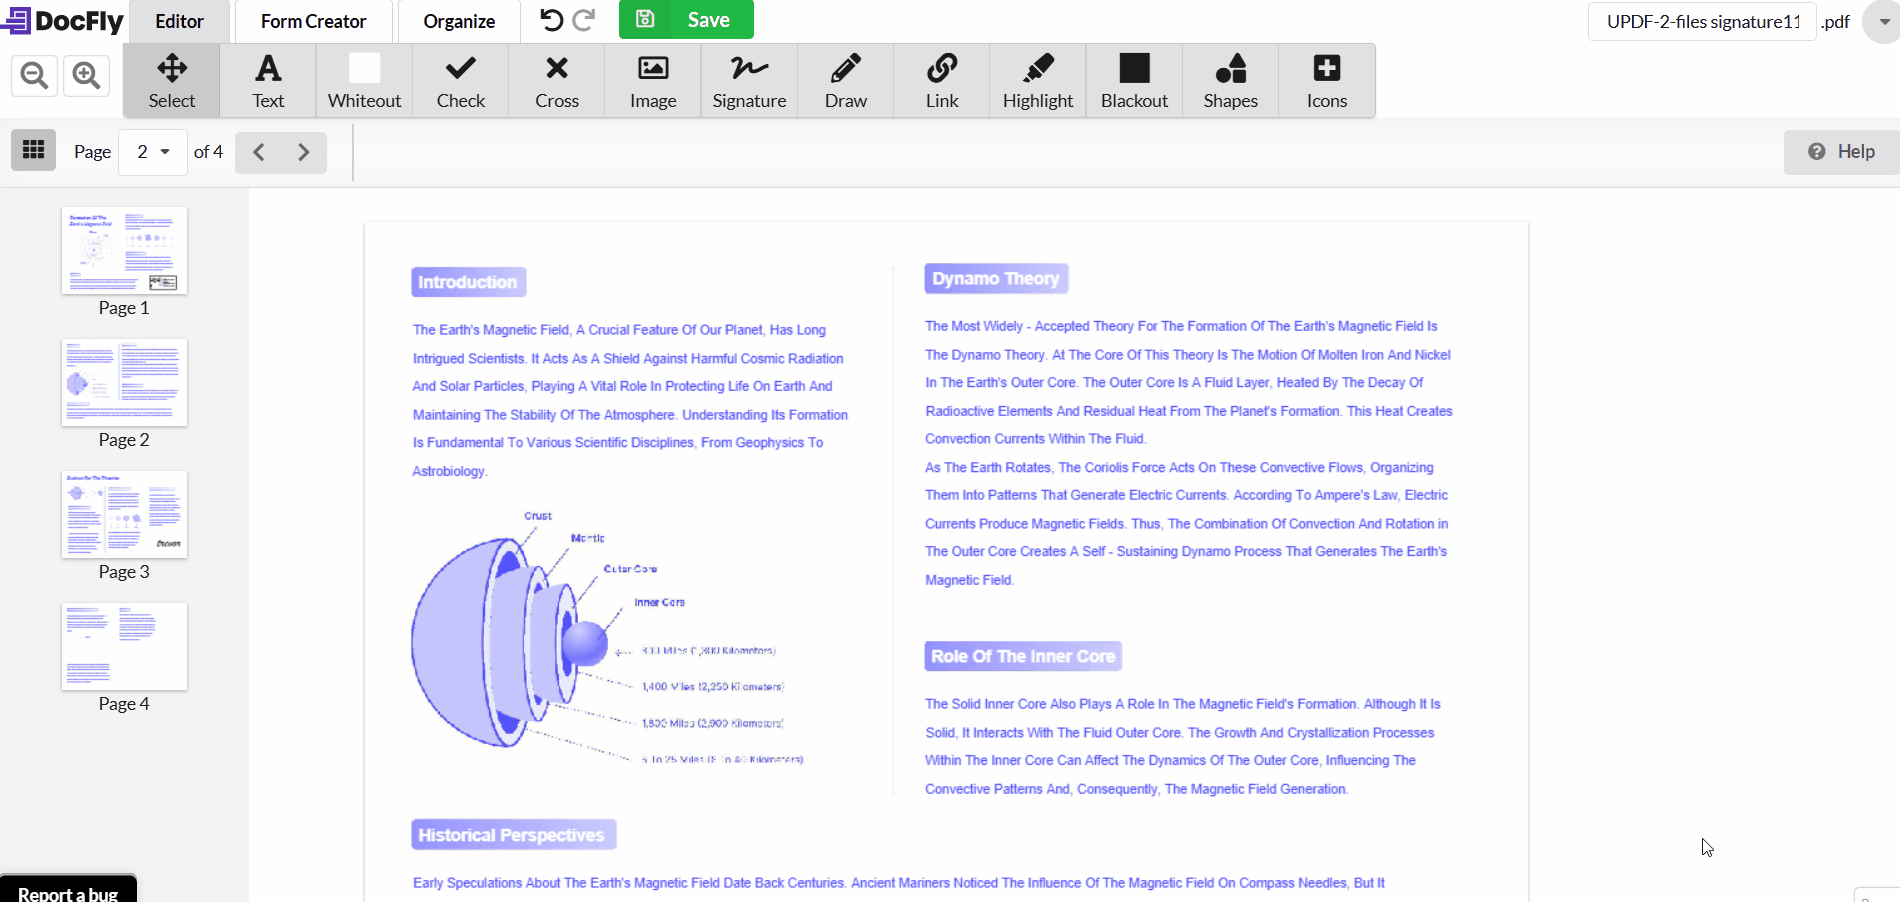Viewport: 1900px width, 902px height.
Task: Zoom out of the document
Action: [34, 75]
